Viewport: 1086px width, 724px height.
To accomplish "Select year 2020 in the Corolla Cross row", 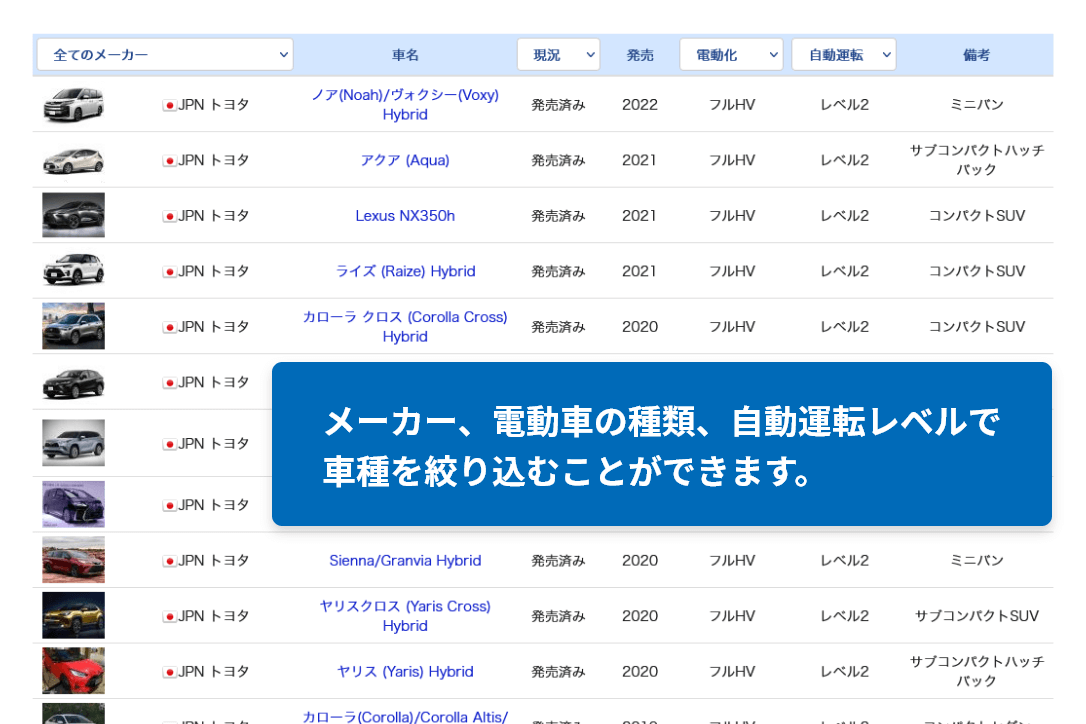I will 640,326.
